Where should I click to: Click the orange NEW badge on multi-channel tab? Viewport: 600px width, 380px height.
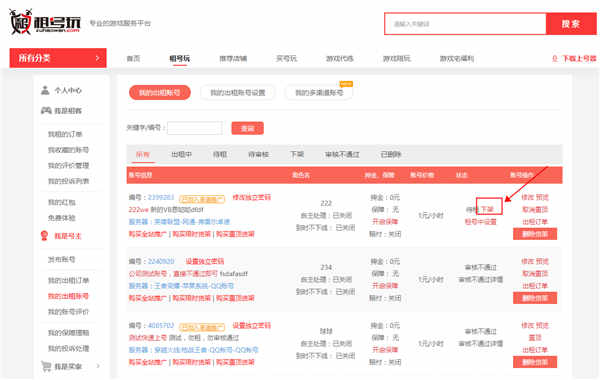pyautogui.click(x=346, y=84)
